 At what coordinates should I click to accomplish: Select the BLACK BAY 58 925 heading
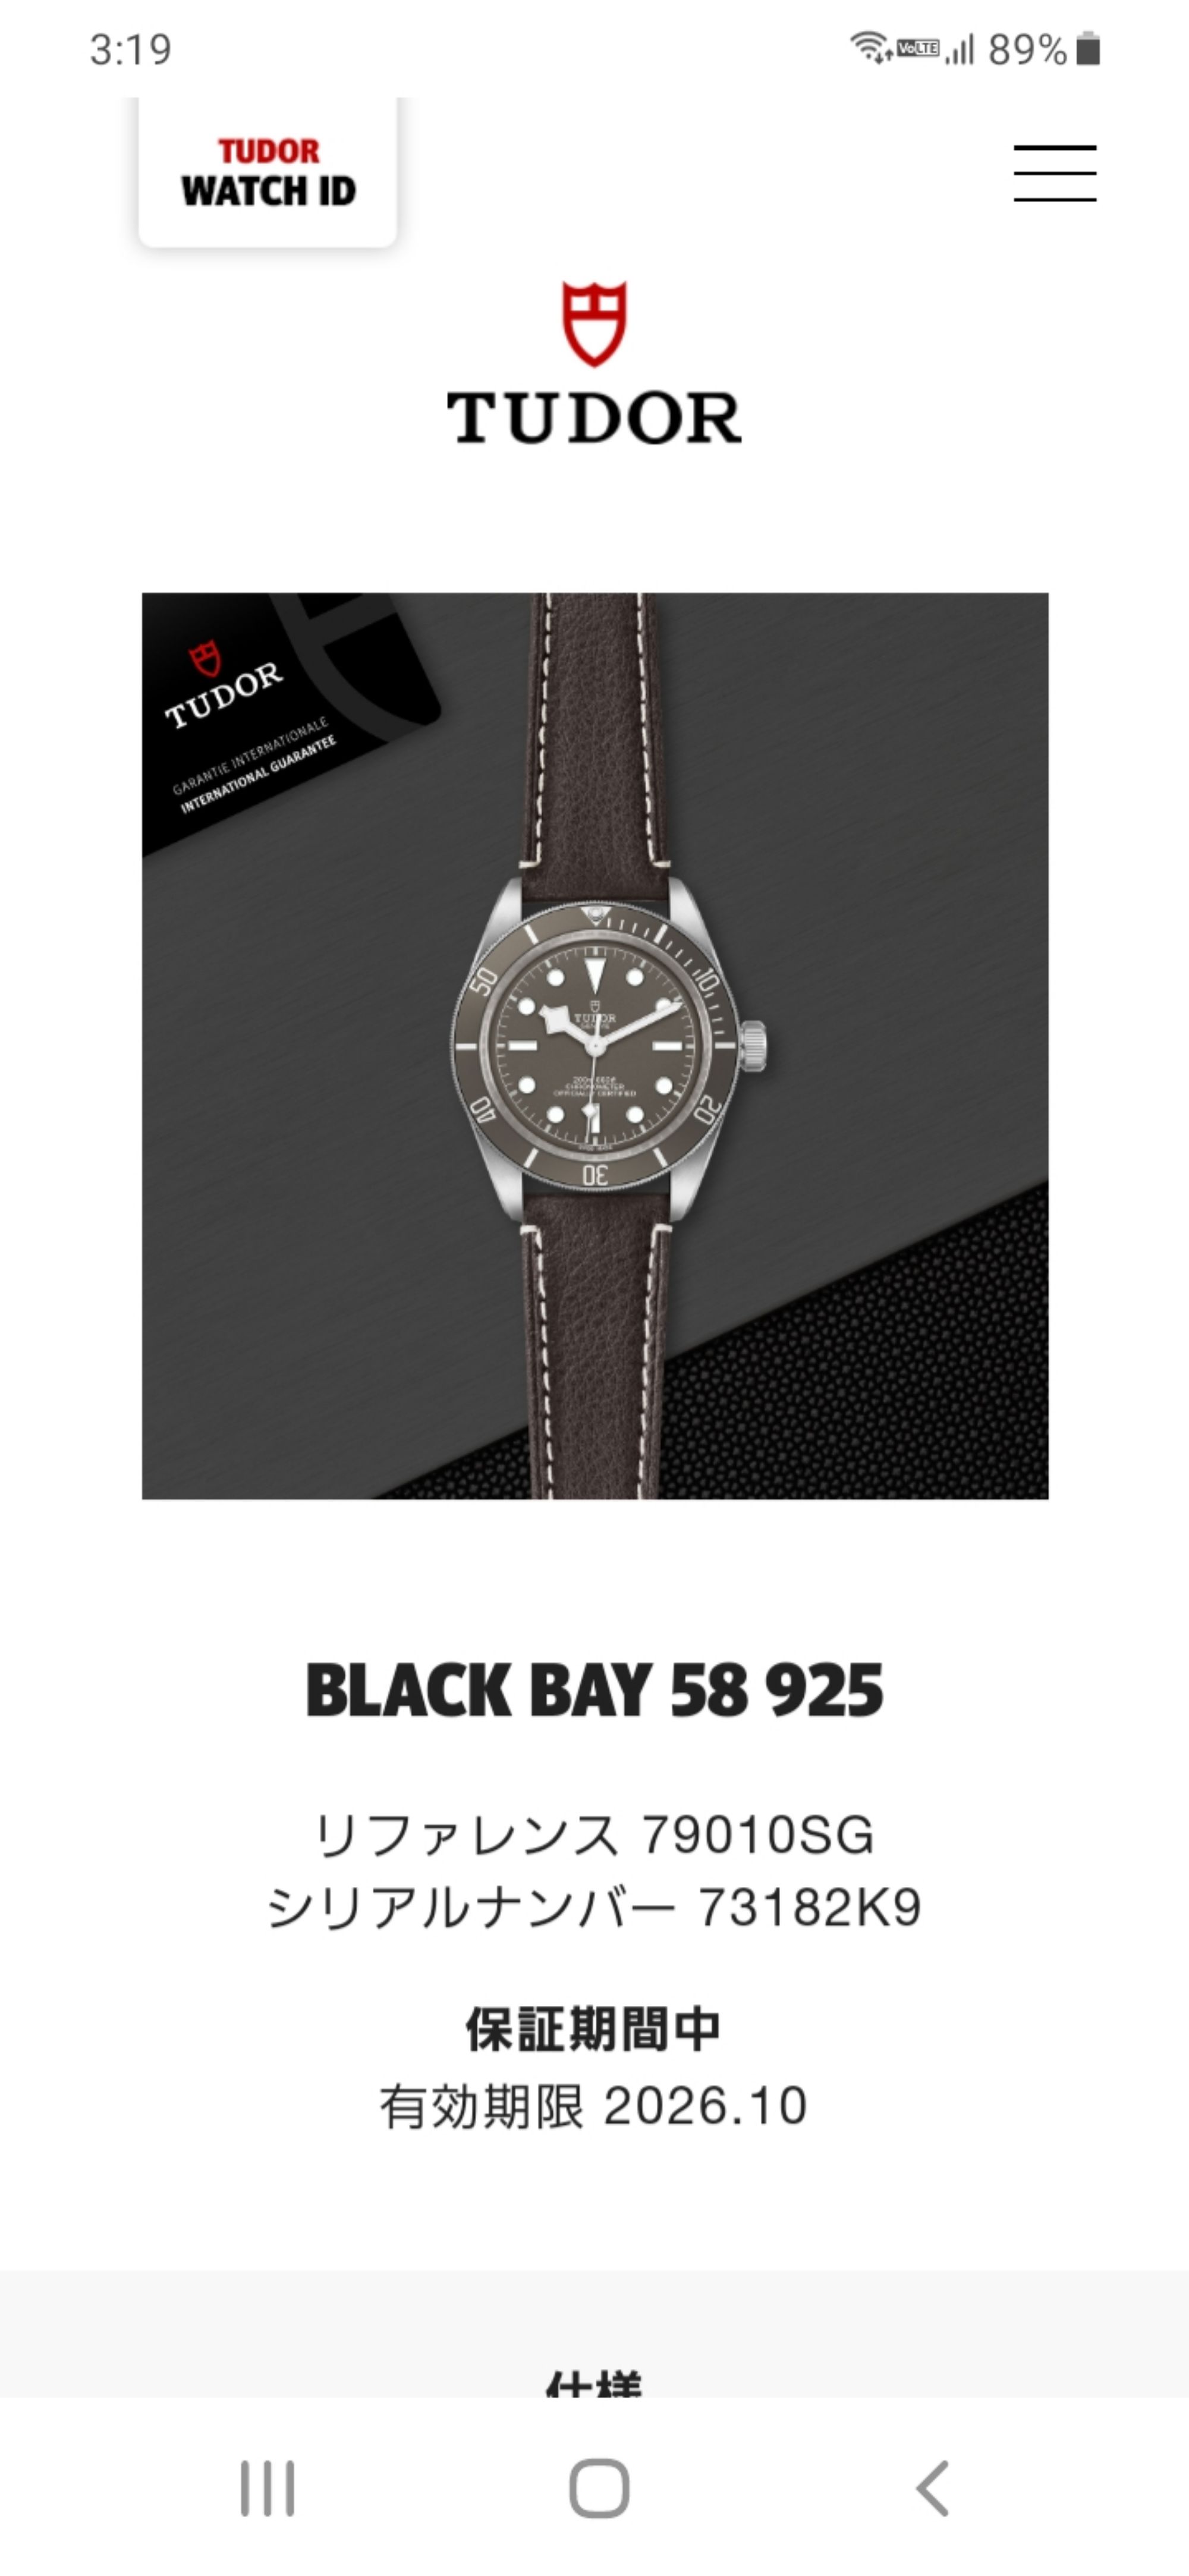pyautogui.click(x=595, y=1690)
